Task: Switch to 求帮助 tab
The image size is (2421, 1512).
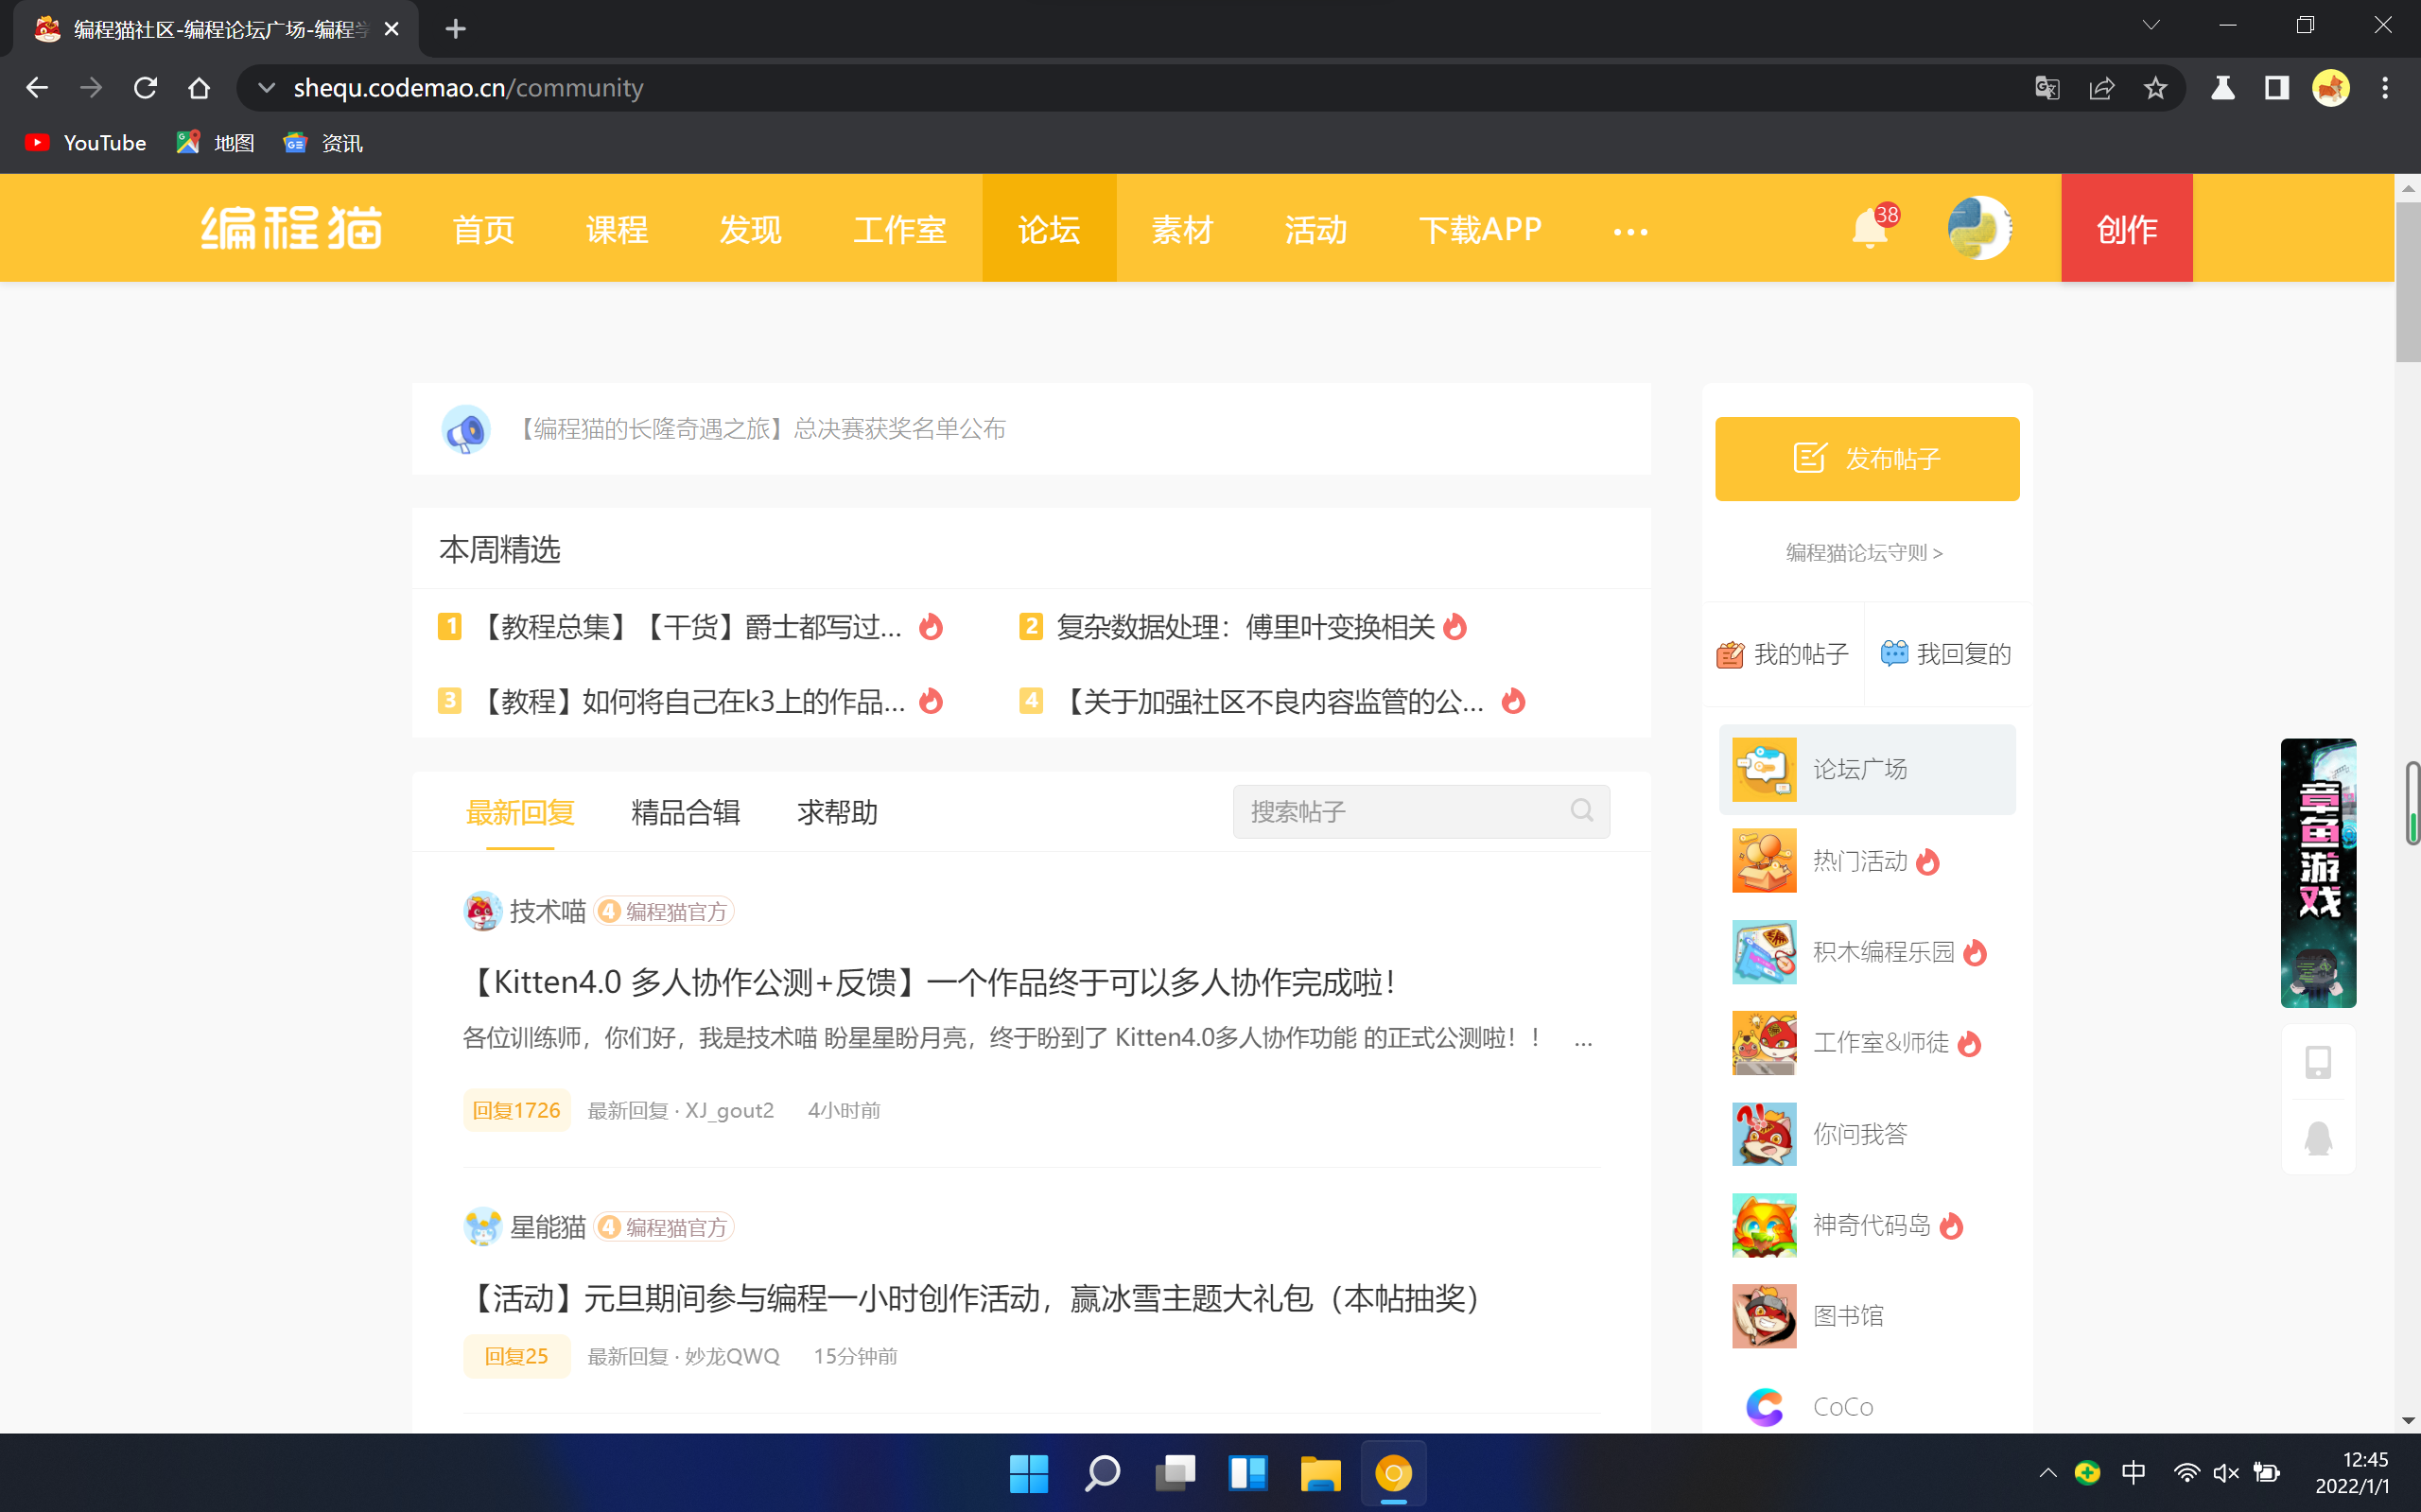Action: pos(837,812)
